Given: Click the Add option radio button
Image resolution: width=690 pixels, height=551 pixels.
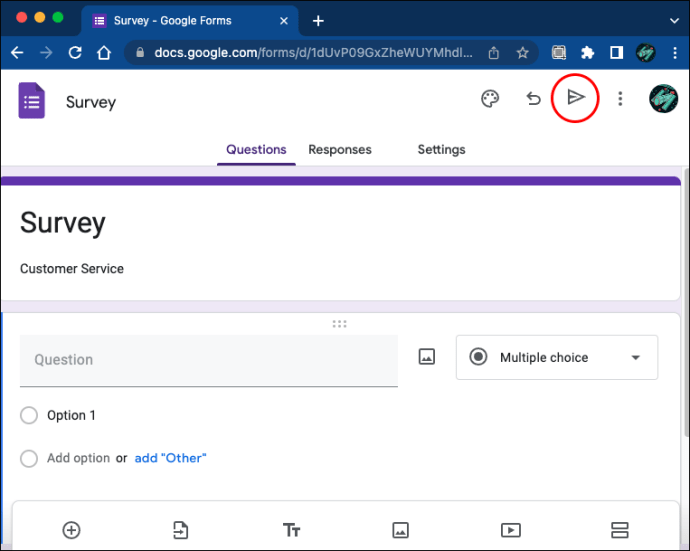Looking at the screenshot, I should pyautogui.click(x=29, y=458).
